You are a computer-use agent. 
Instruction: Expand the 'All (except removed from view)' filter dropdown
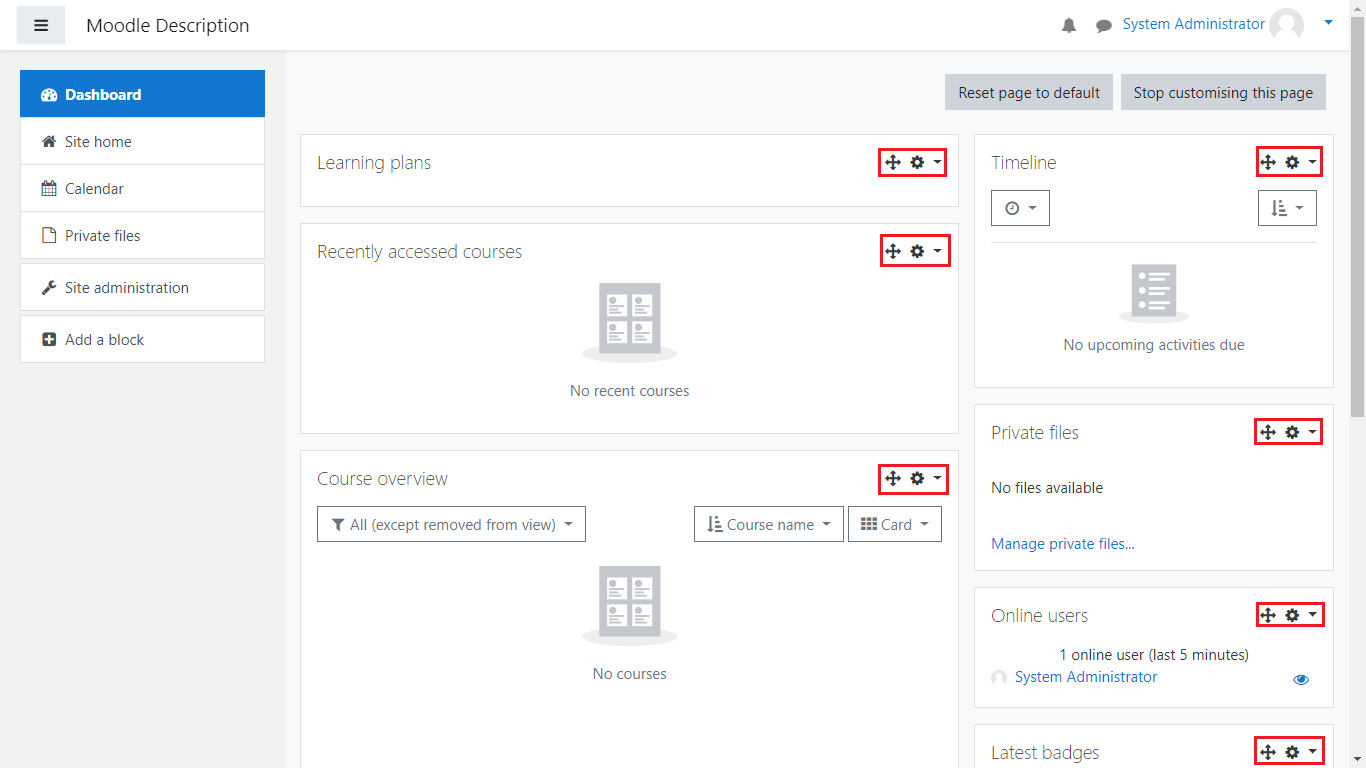(x=451, y=524)
